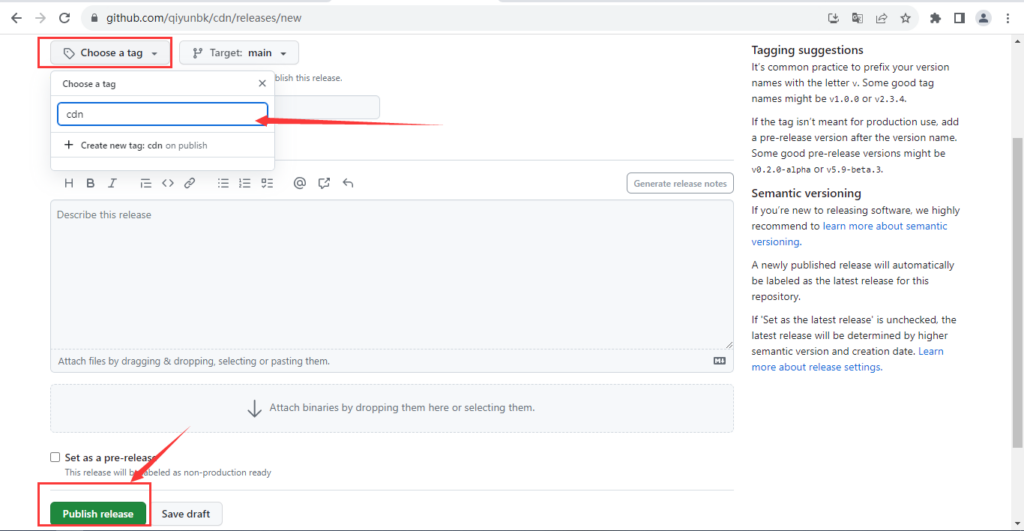Insert a numbered list

[x=245, y=184]
